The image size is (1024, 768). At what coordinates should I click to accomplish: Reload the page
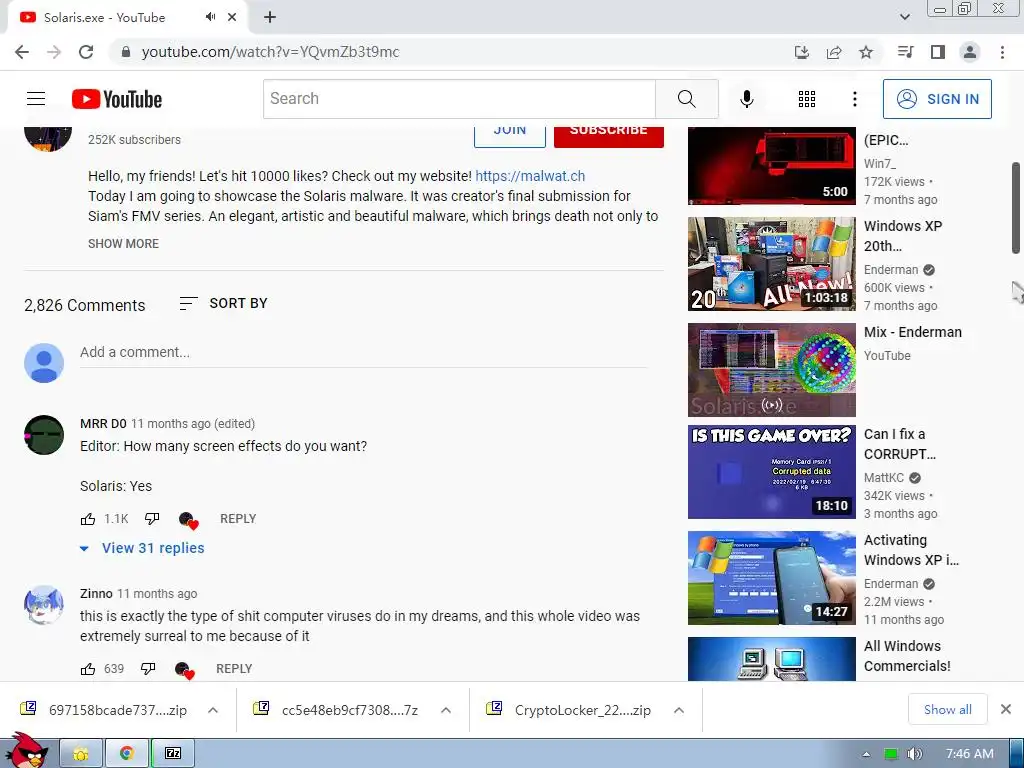coord(86,52)
